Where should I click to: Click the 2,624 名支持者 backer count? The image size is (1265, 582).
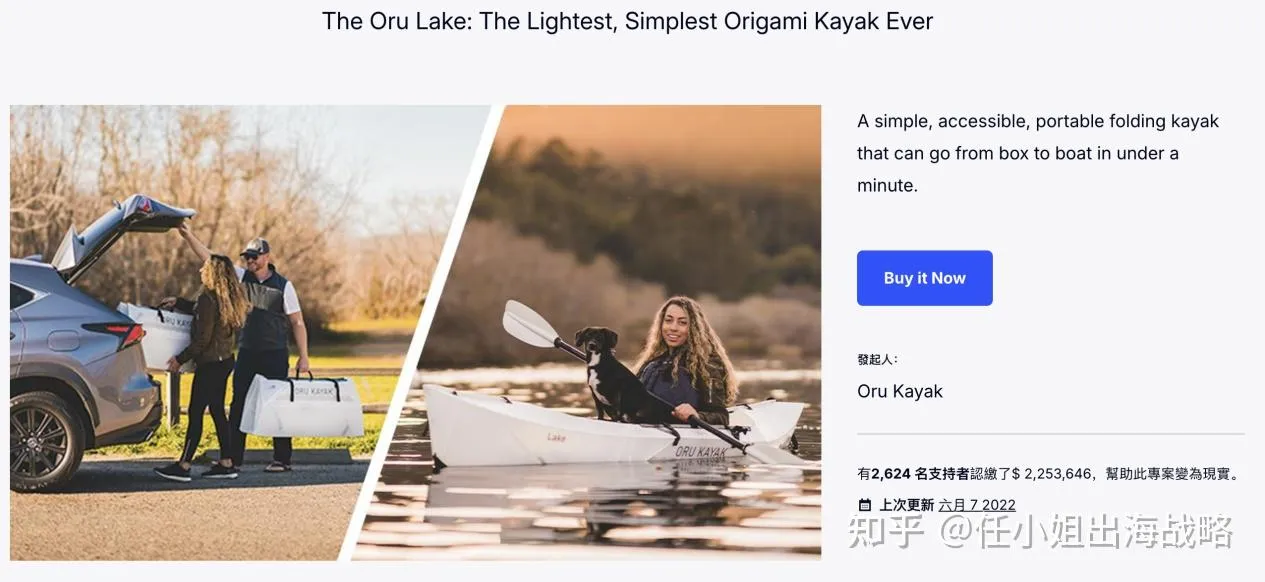[920, 474]
